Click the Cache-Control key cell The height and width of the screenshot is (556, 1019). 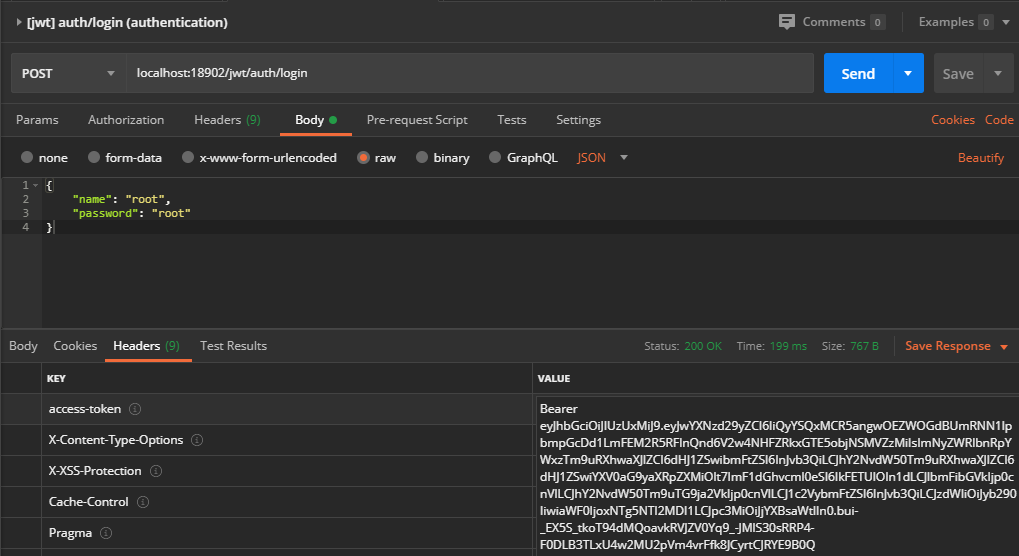287,502
